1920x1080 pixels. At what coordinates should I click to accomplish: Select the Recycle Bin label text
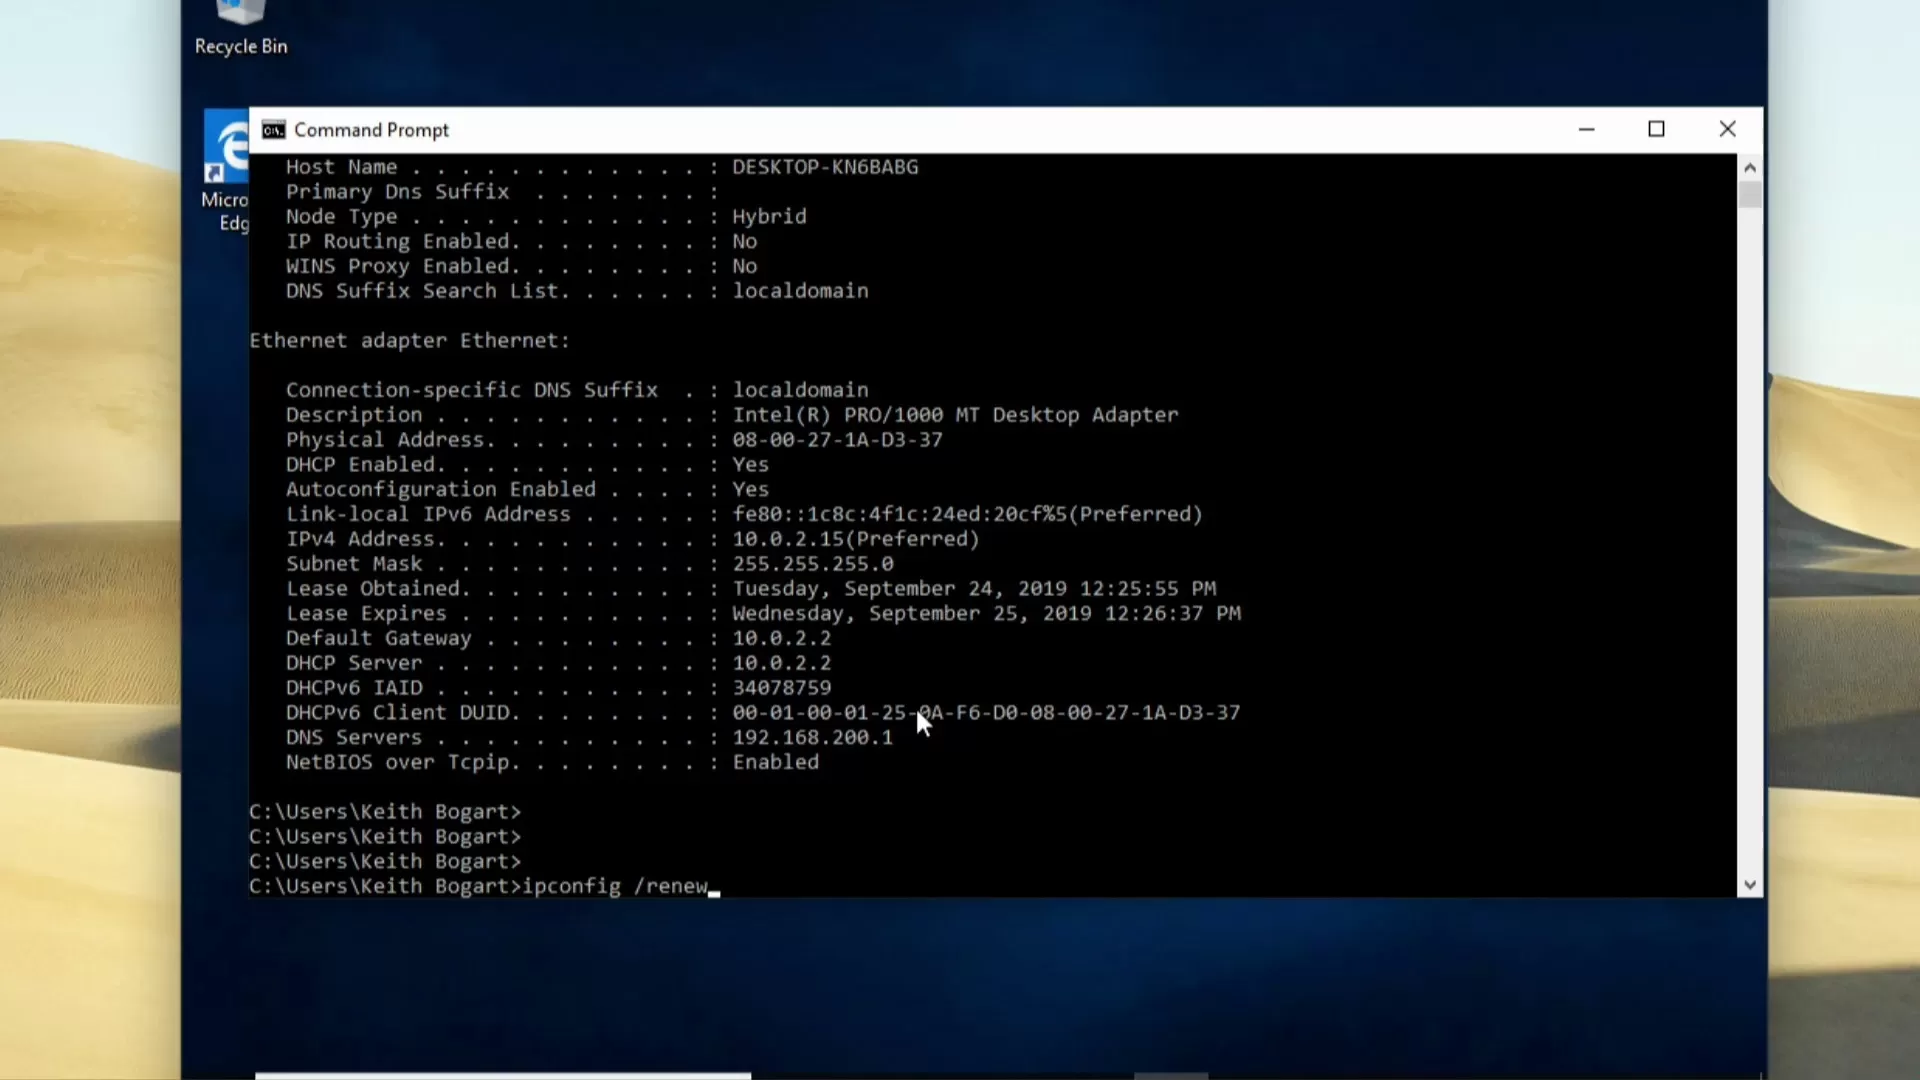240,46
